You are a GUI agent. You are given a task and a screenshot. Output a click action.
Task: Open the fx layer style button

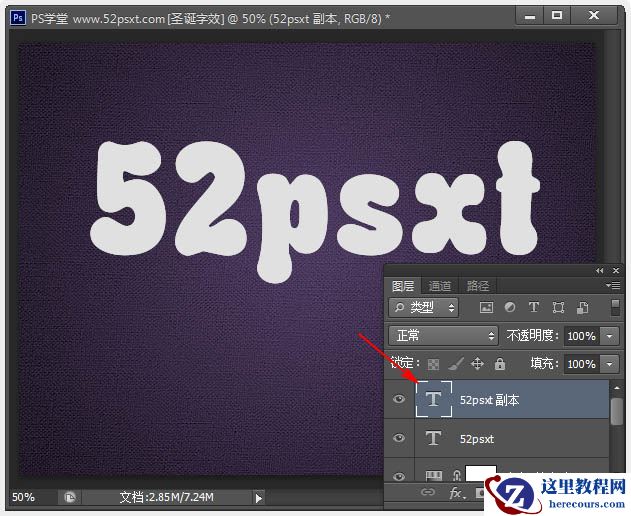(x=457, y=493)
